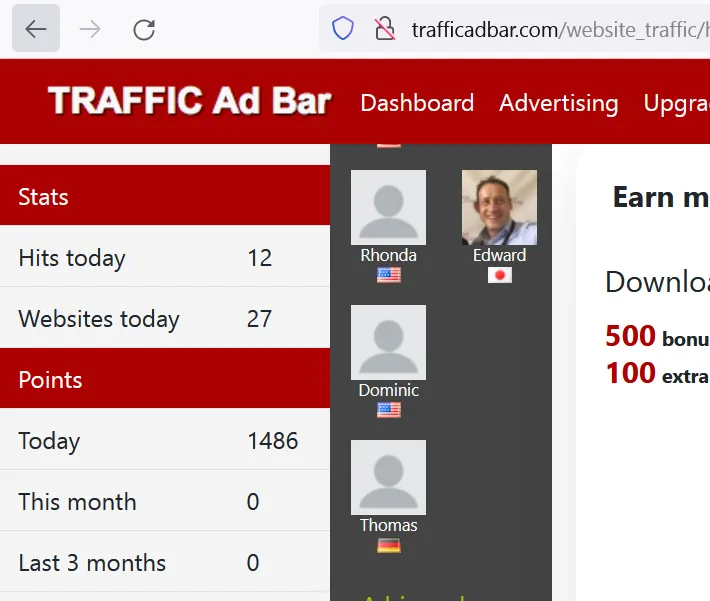Open the shield tracking protection icon

[x=343, y=29]
